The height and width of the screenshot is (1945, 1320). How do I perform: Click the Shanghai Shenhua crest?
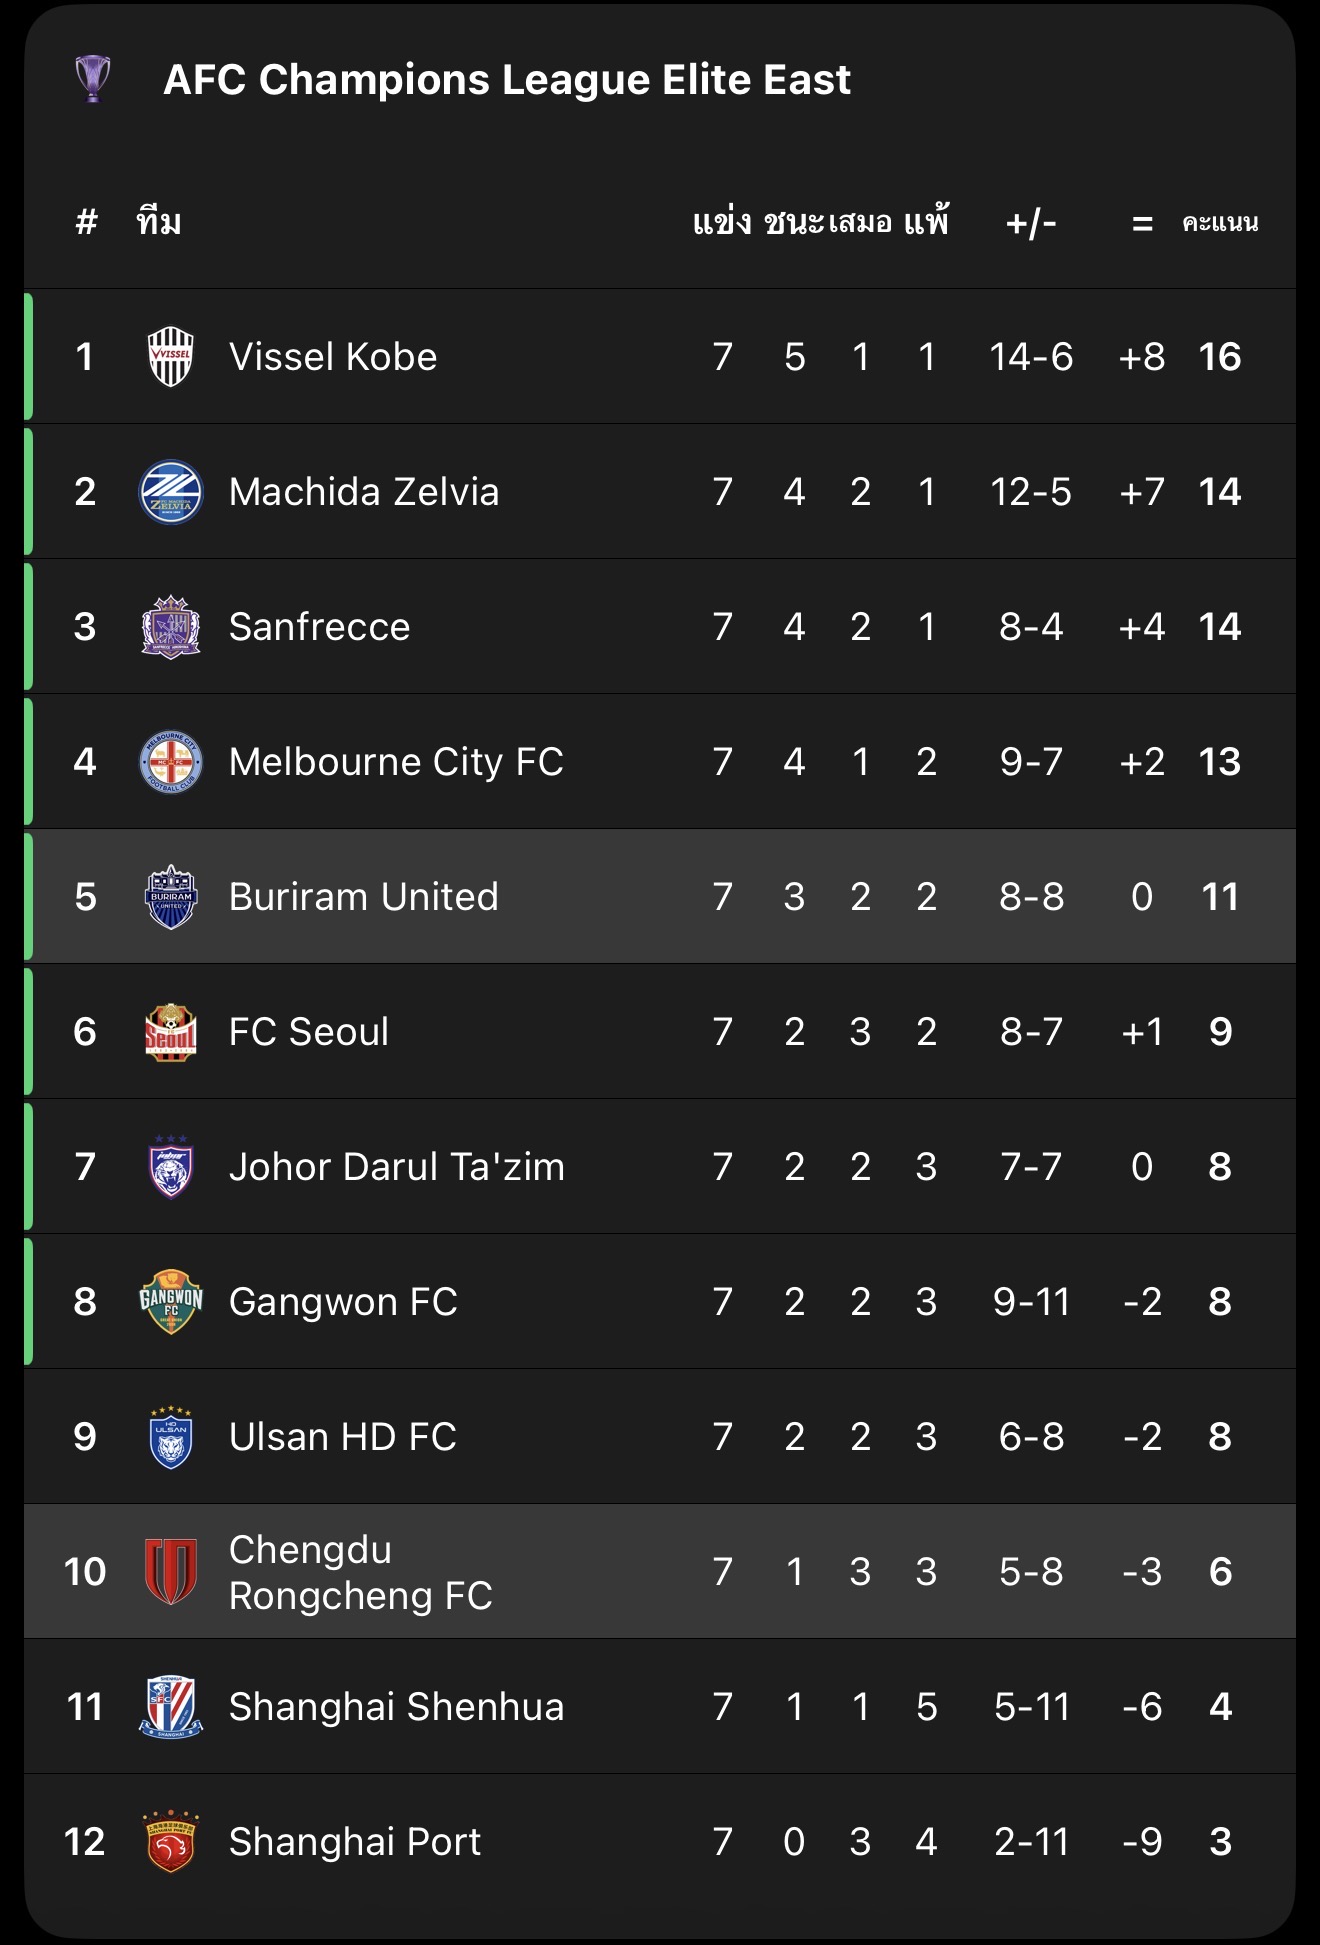tap(171, 1707)
